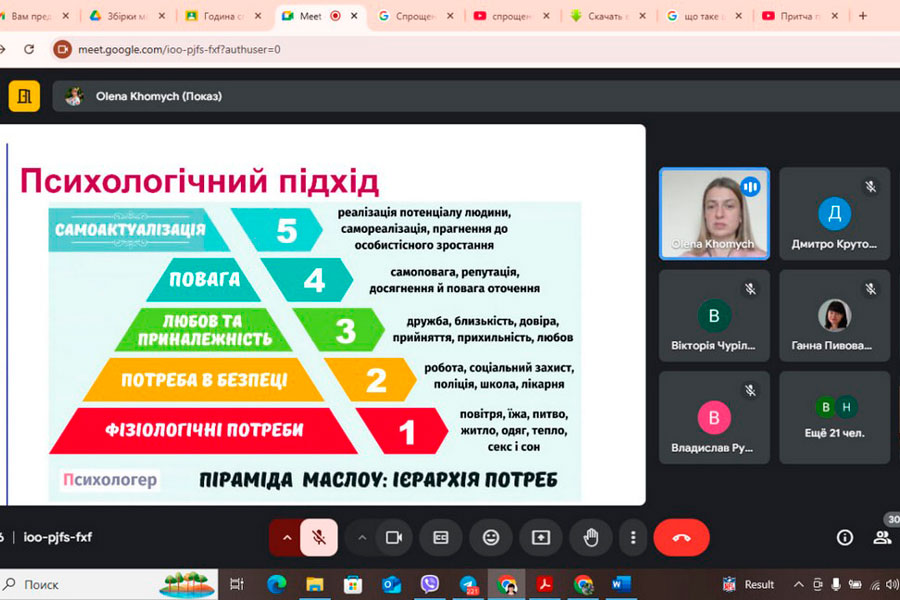
Task: Expand audio settings arrow beside microphone
Action: 286,537
